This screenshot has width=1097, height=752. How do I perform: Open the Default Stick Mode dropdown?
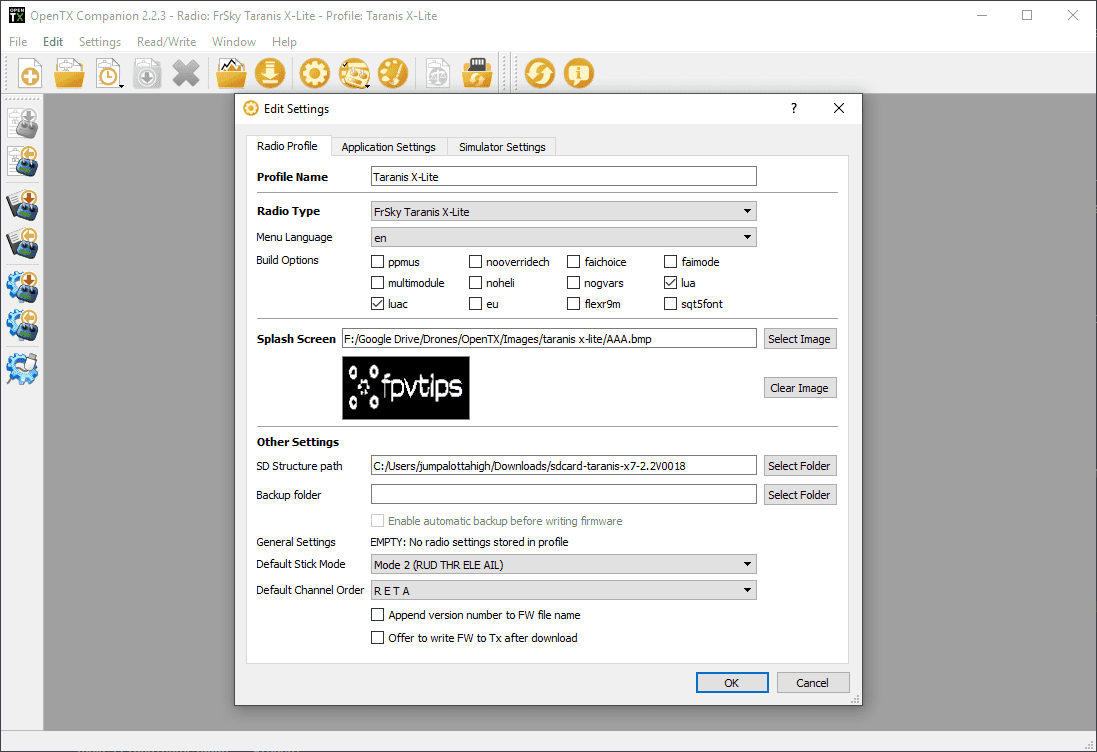[x=563, y=565]
